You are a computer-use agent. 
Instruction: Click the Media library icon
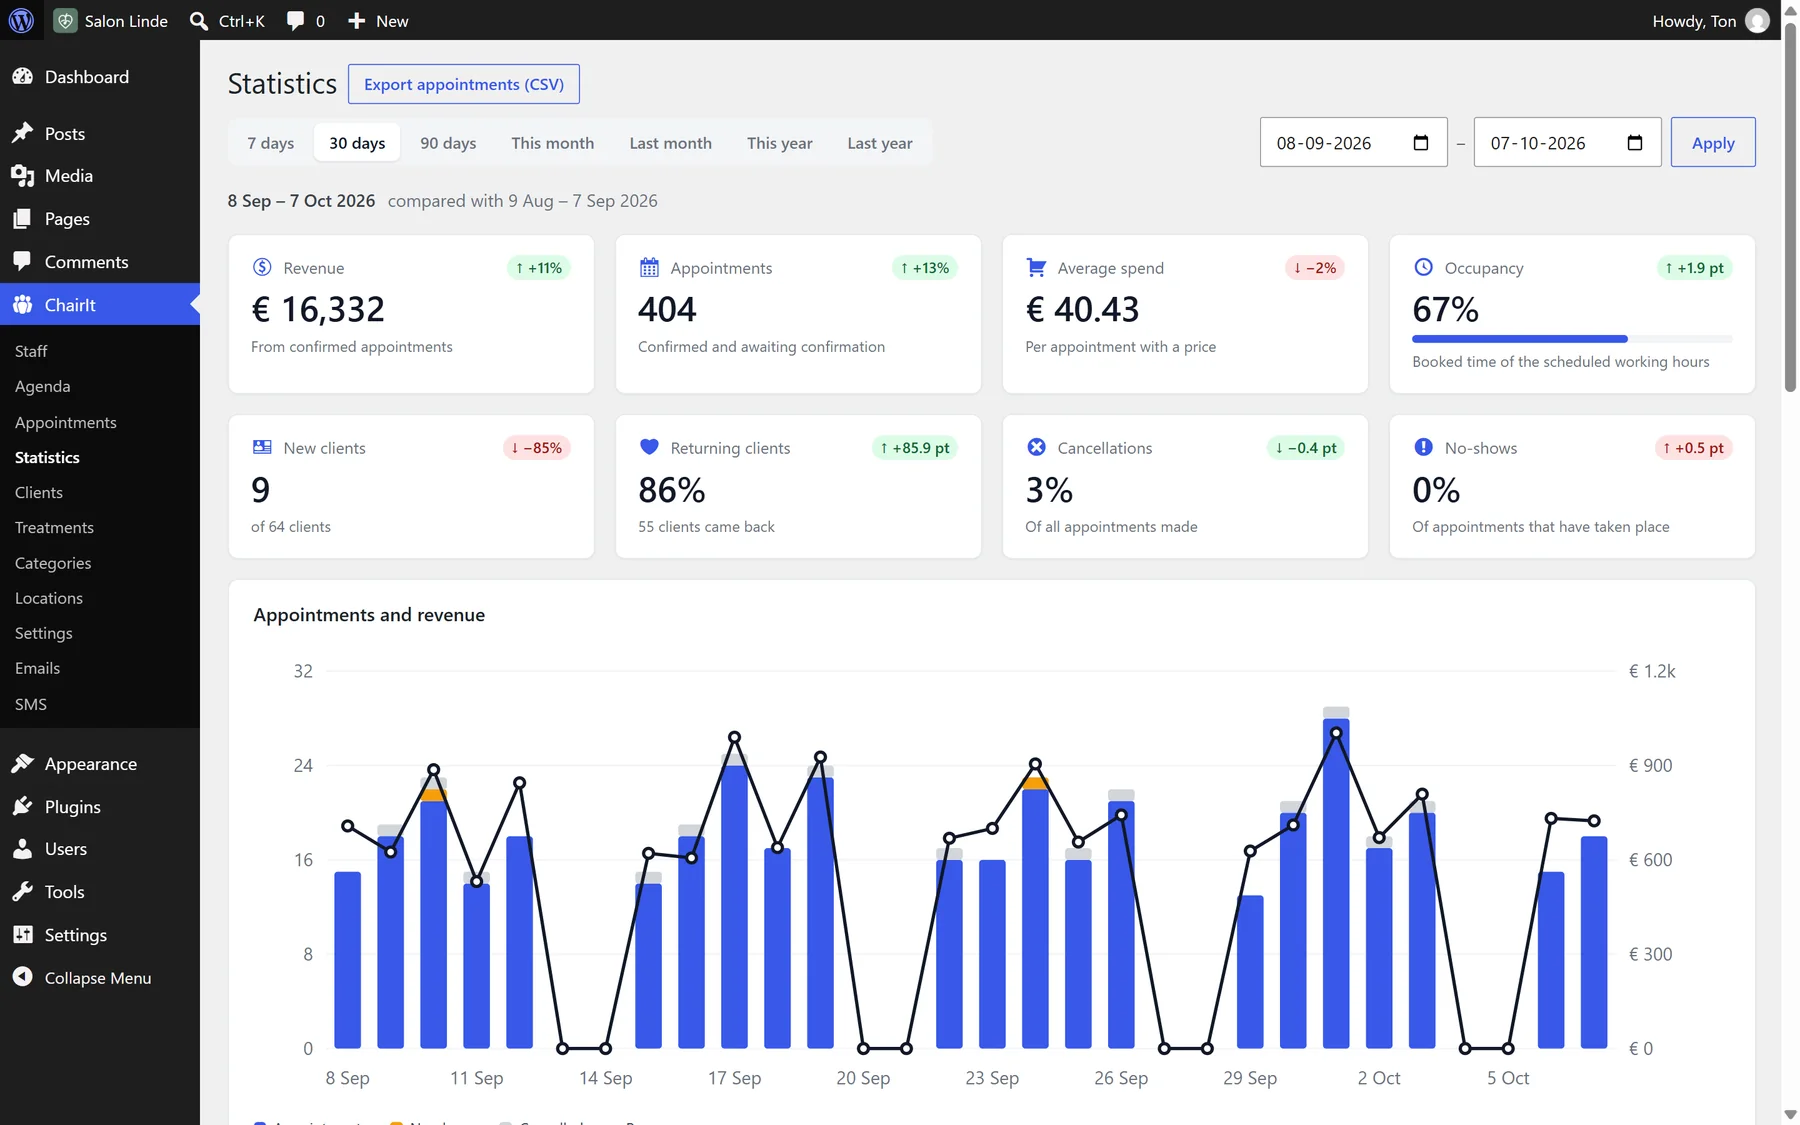pos(22,176)
